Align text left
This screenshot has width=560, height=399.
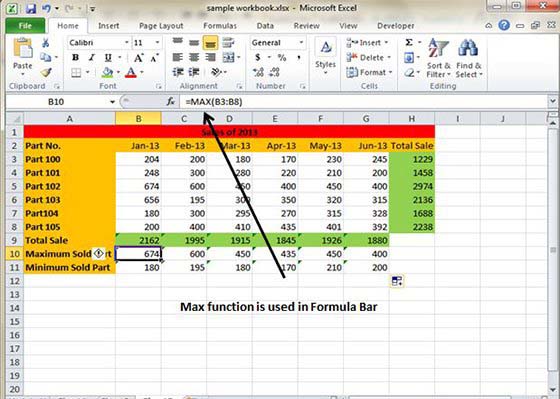tap(178, 58)
